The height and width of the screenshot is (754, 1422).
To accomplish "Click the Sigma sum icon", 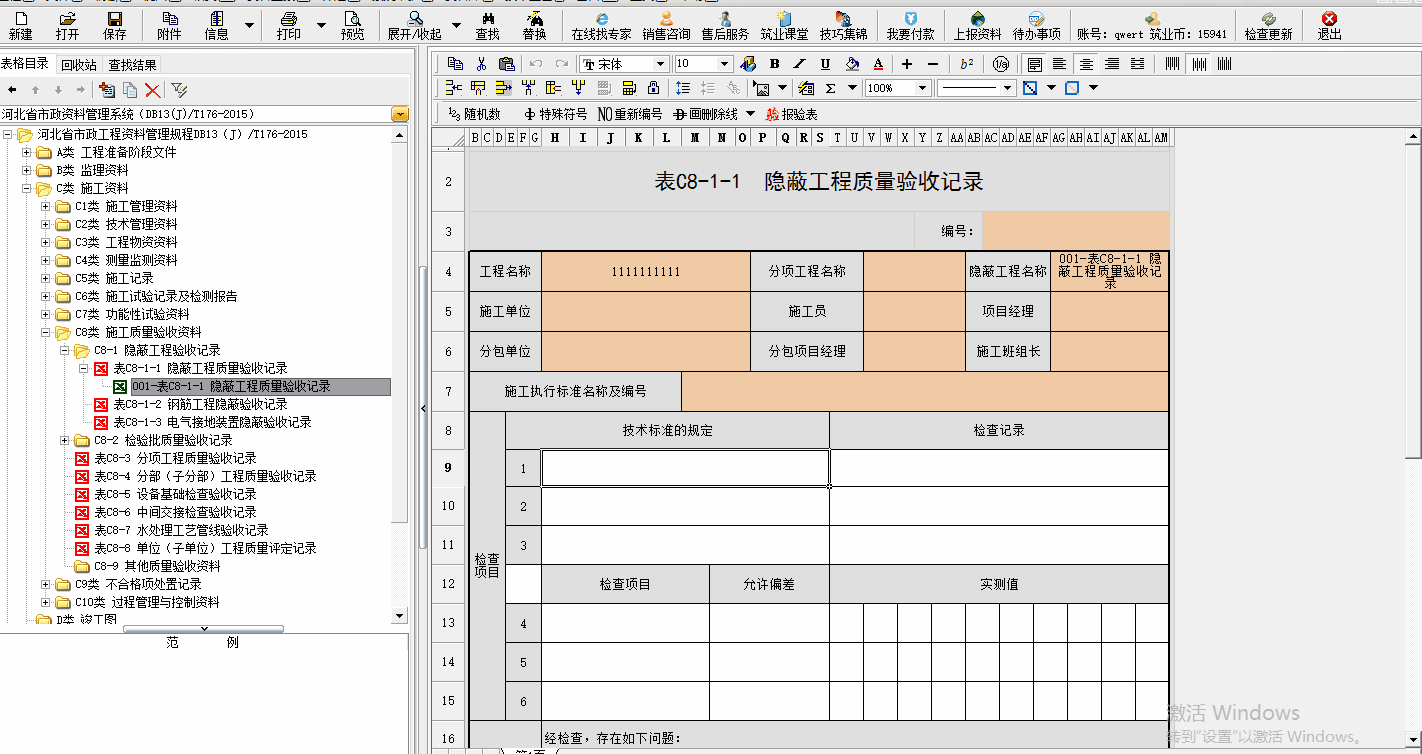I will (x=830, y=88).
